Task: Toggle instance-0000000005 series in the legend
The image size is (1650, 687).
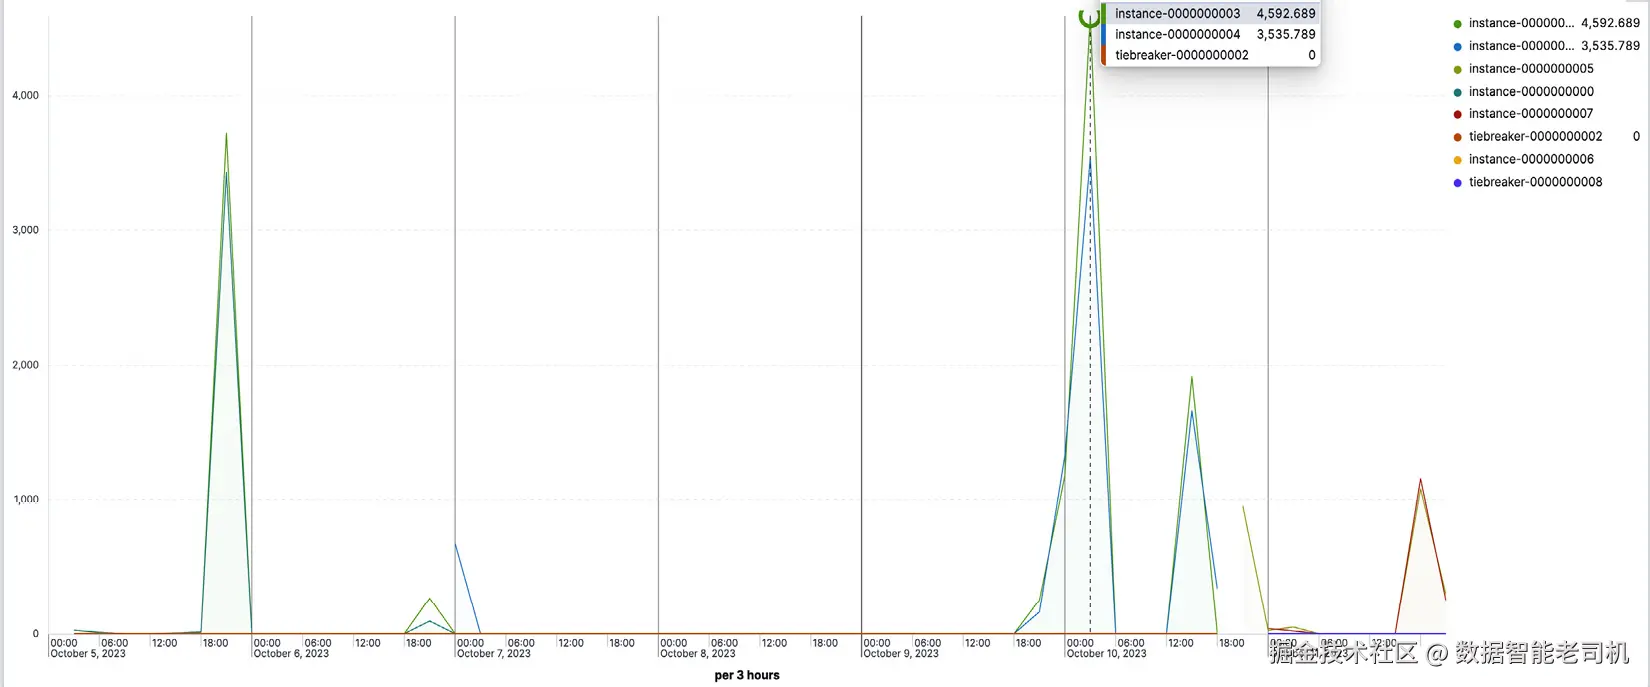Action: click(x=1531, y=69)
